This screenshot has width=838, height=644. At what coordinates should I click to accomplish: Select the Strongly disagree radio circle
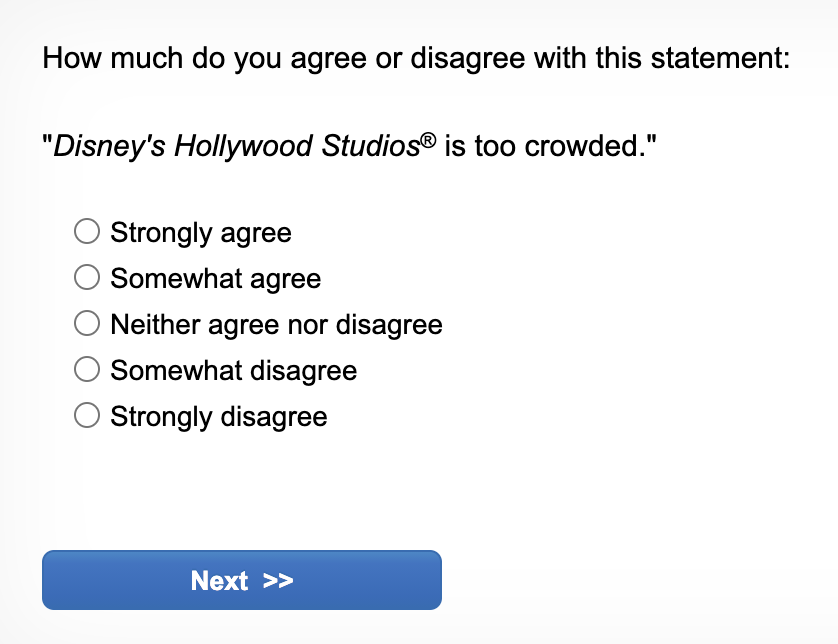coord(87,416)
